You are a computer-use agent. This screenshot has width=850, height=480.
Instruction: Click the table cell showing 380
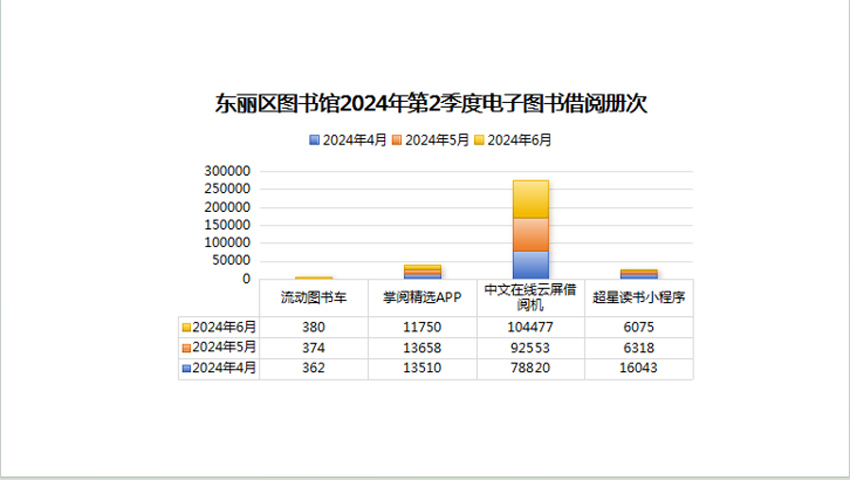tap(313, 327)
